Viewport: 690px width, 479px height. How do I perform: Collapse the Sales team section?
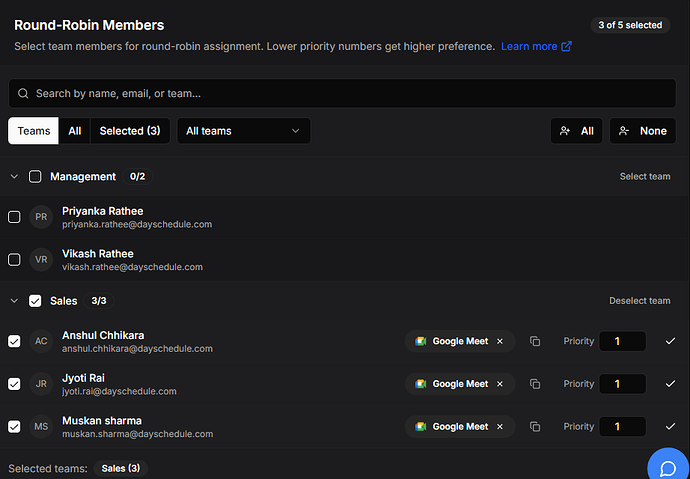pyautogui.click(x=14, y=301)
